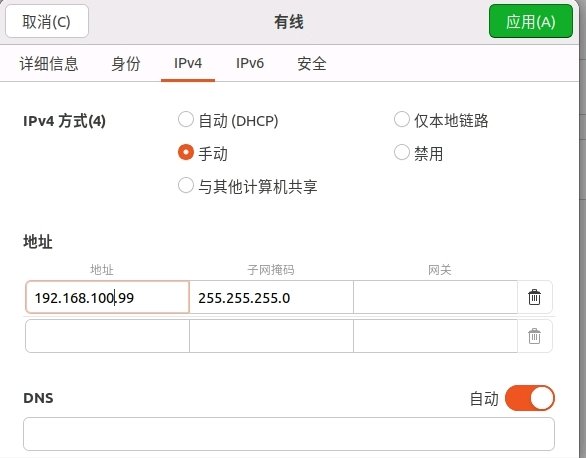Click the empty address field in second row
Viewport: 586px width, 458px height.
107,336
